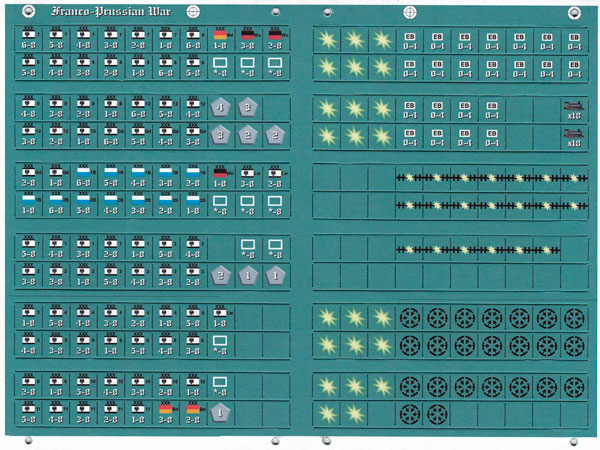Screen dimensions: 600x450
Task: Select the Lw 3-8 Landwehr counter
Action: point(248,177)
